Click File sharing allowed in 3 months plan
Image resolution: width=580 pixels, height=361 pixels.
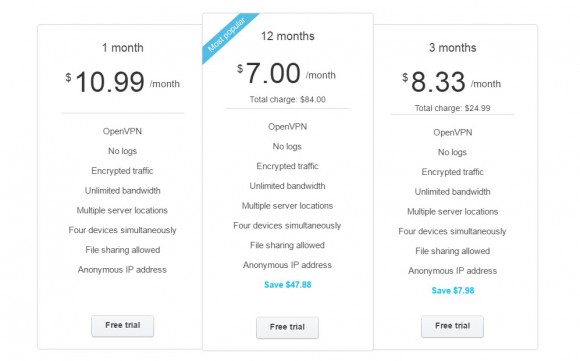click(452, 251)
